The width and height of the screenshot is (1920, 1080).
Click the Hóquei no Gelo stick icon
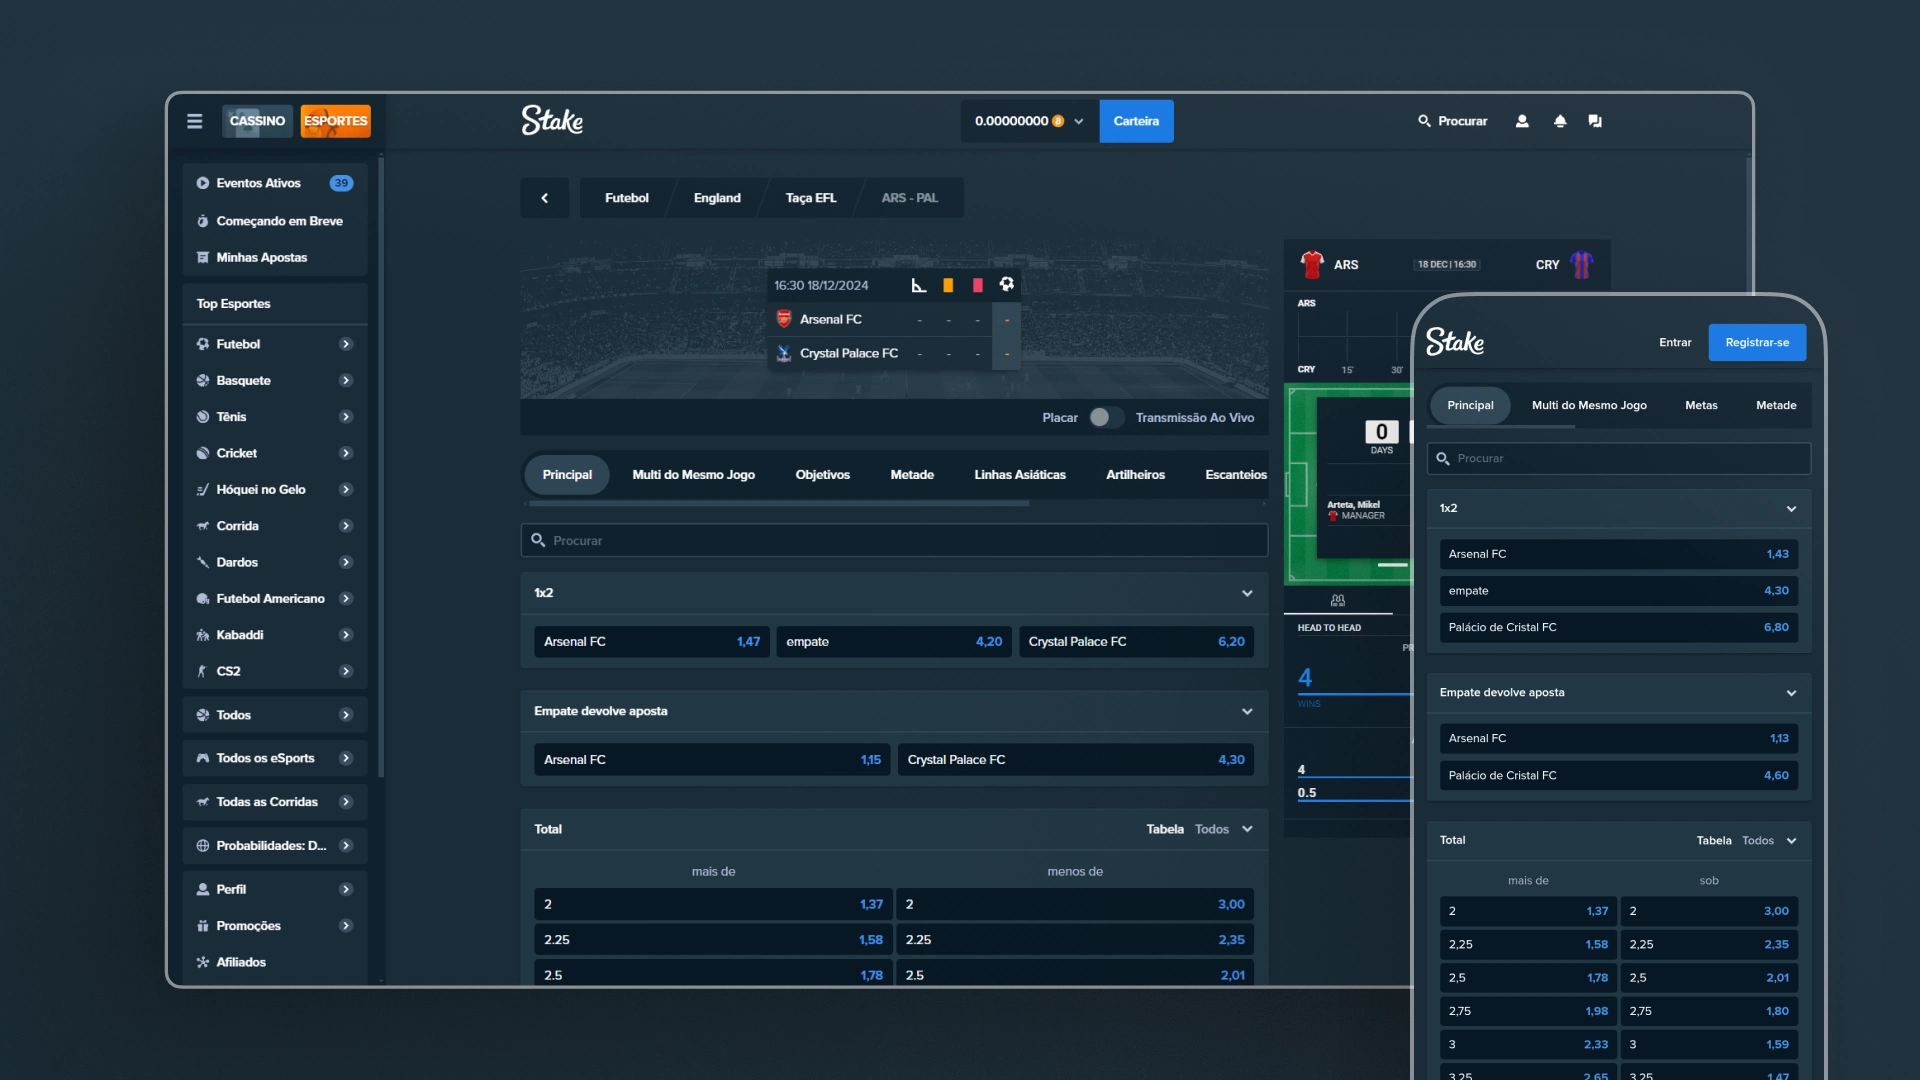pyautogui.click(x=203, y=489)
